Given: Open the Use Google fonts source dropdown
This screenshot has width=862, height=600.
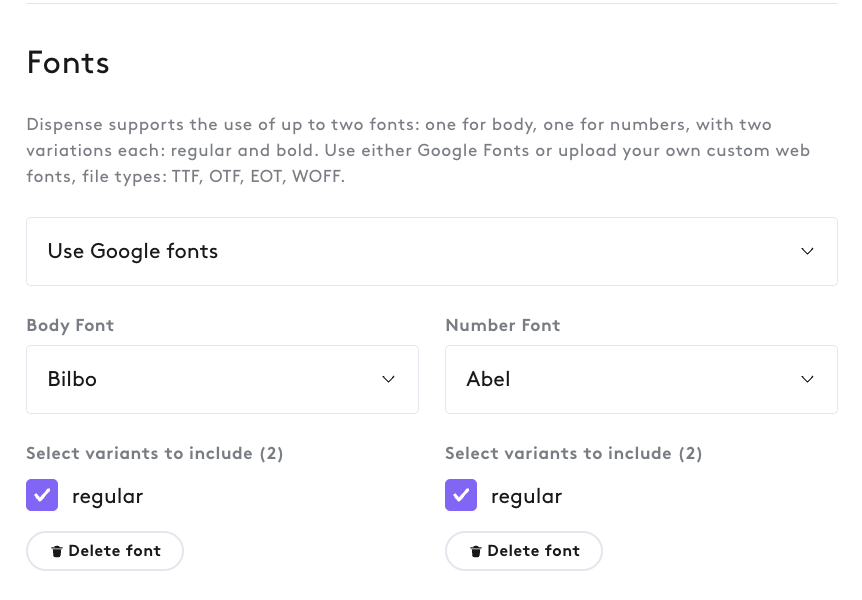Looking at the screenshot, I should pyautogui.click(x=432, y=251).
